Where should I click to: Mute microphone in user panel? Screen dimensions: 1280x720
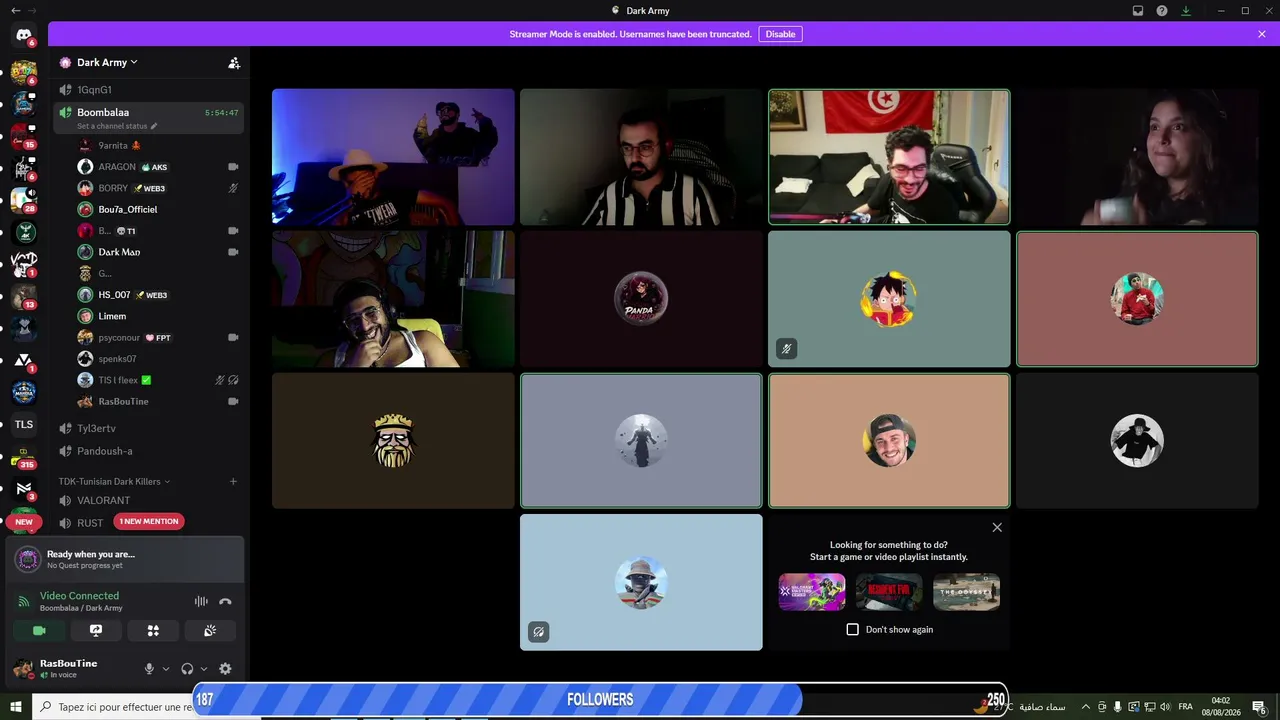click(x=149, y=669)
